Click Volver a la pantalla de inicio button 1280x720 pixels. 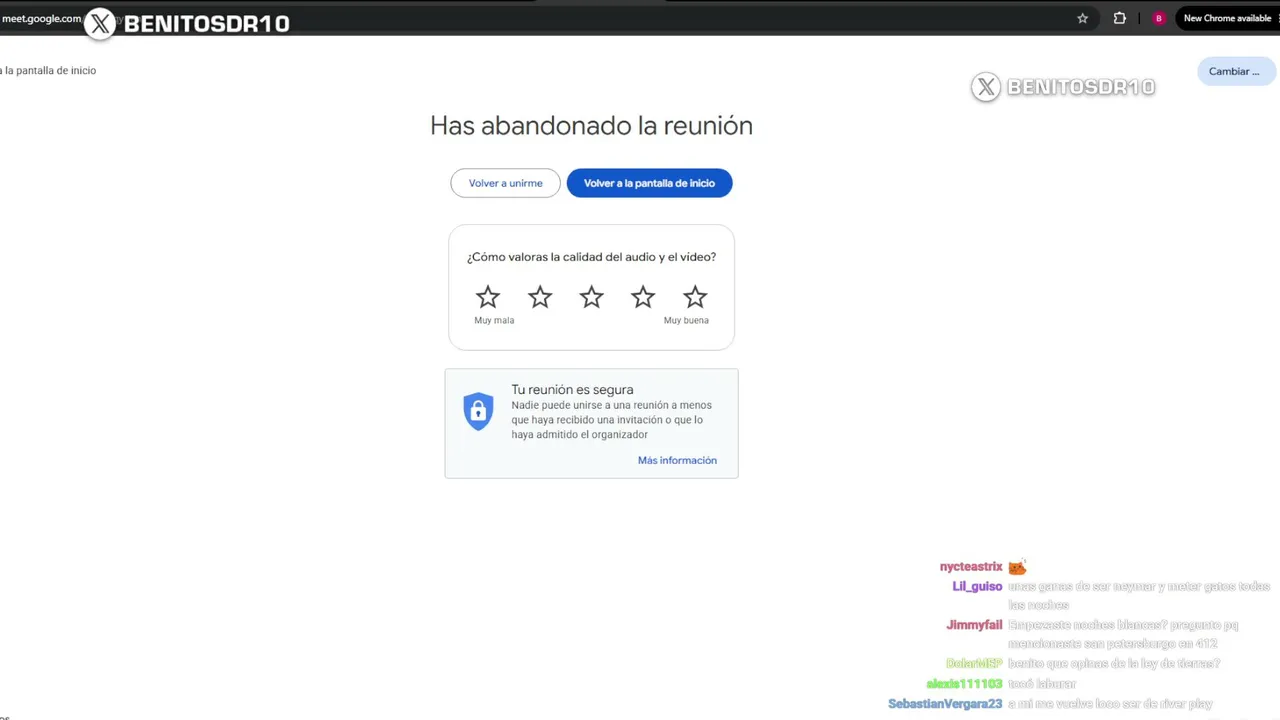(649, 183)
